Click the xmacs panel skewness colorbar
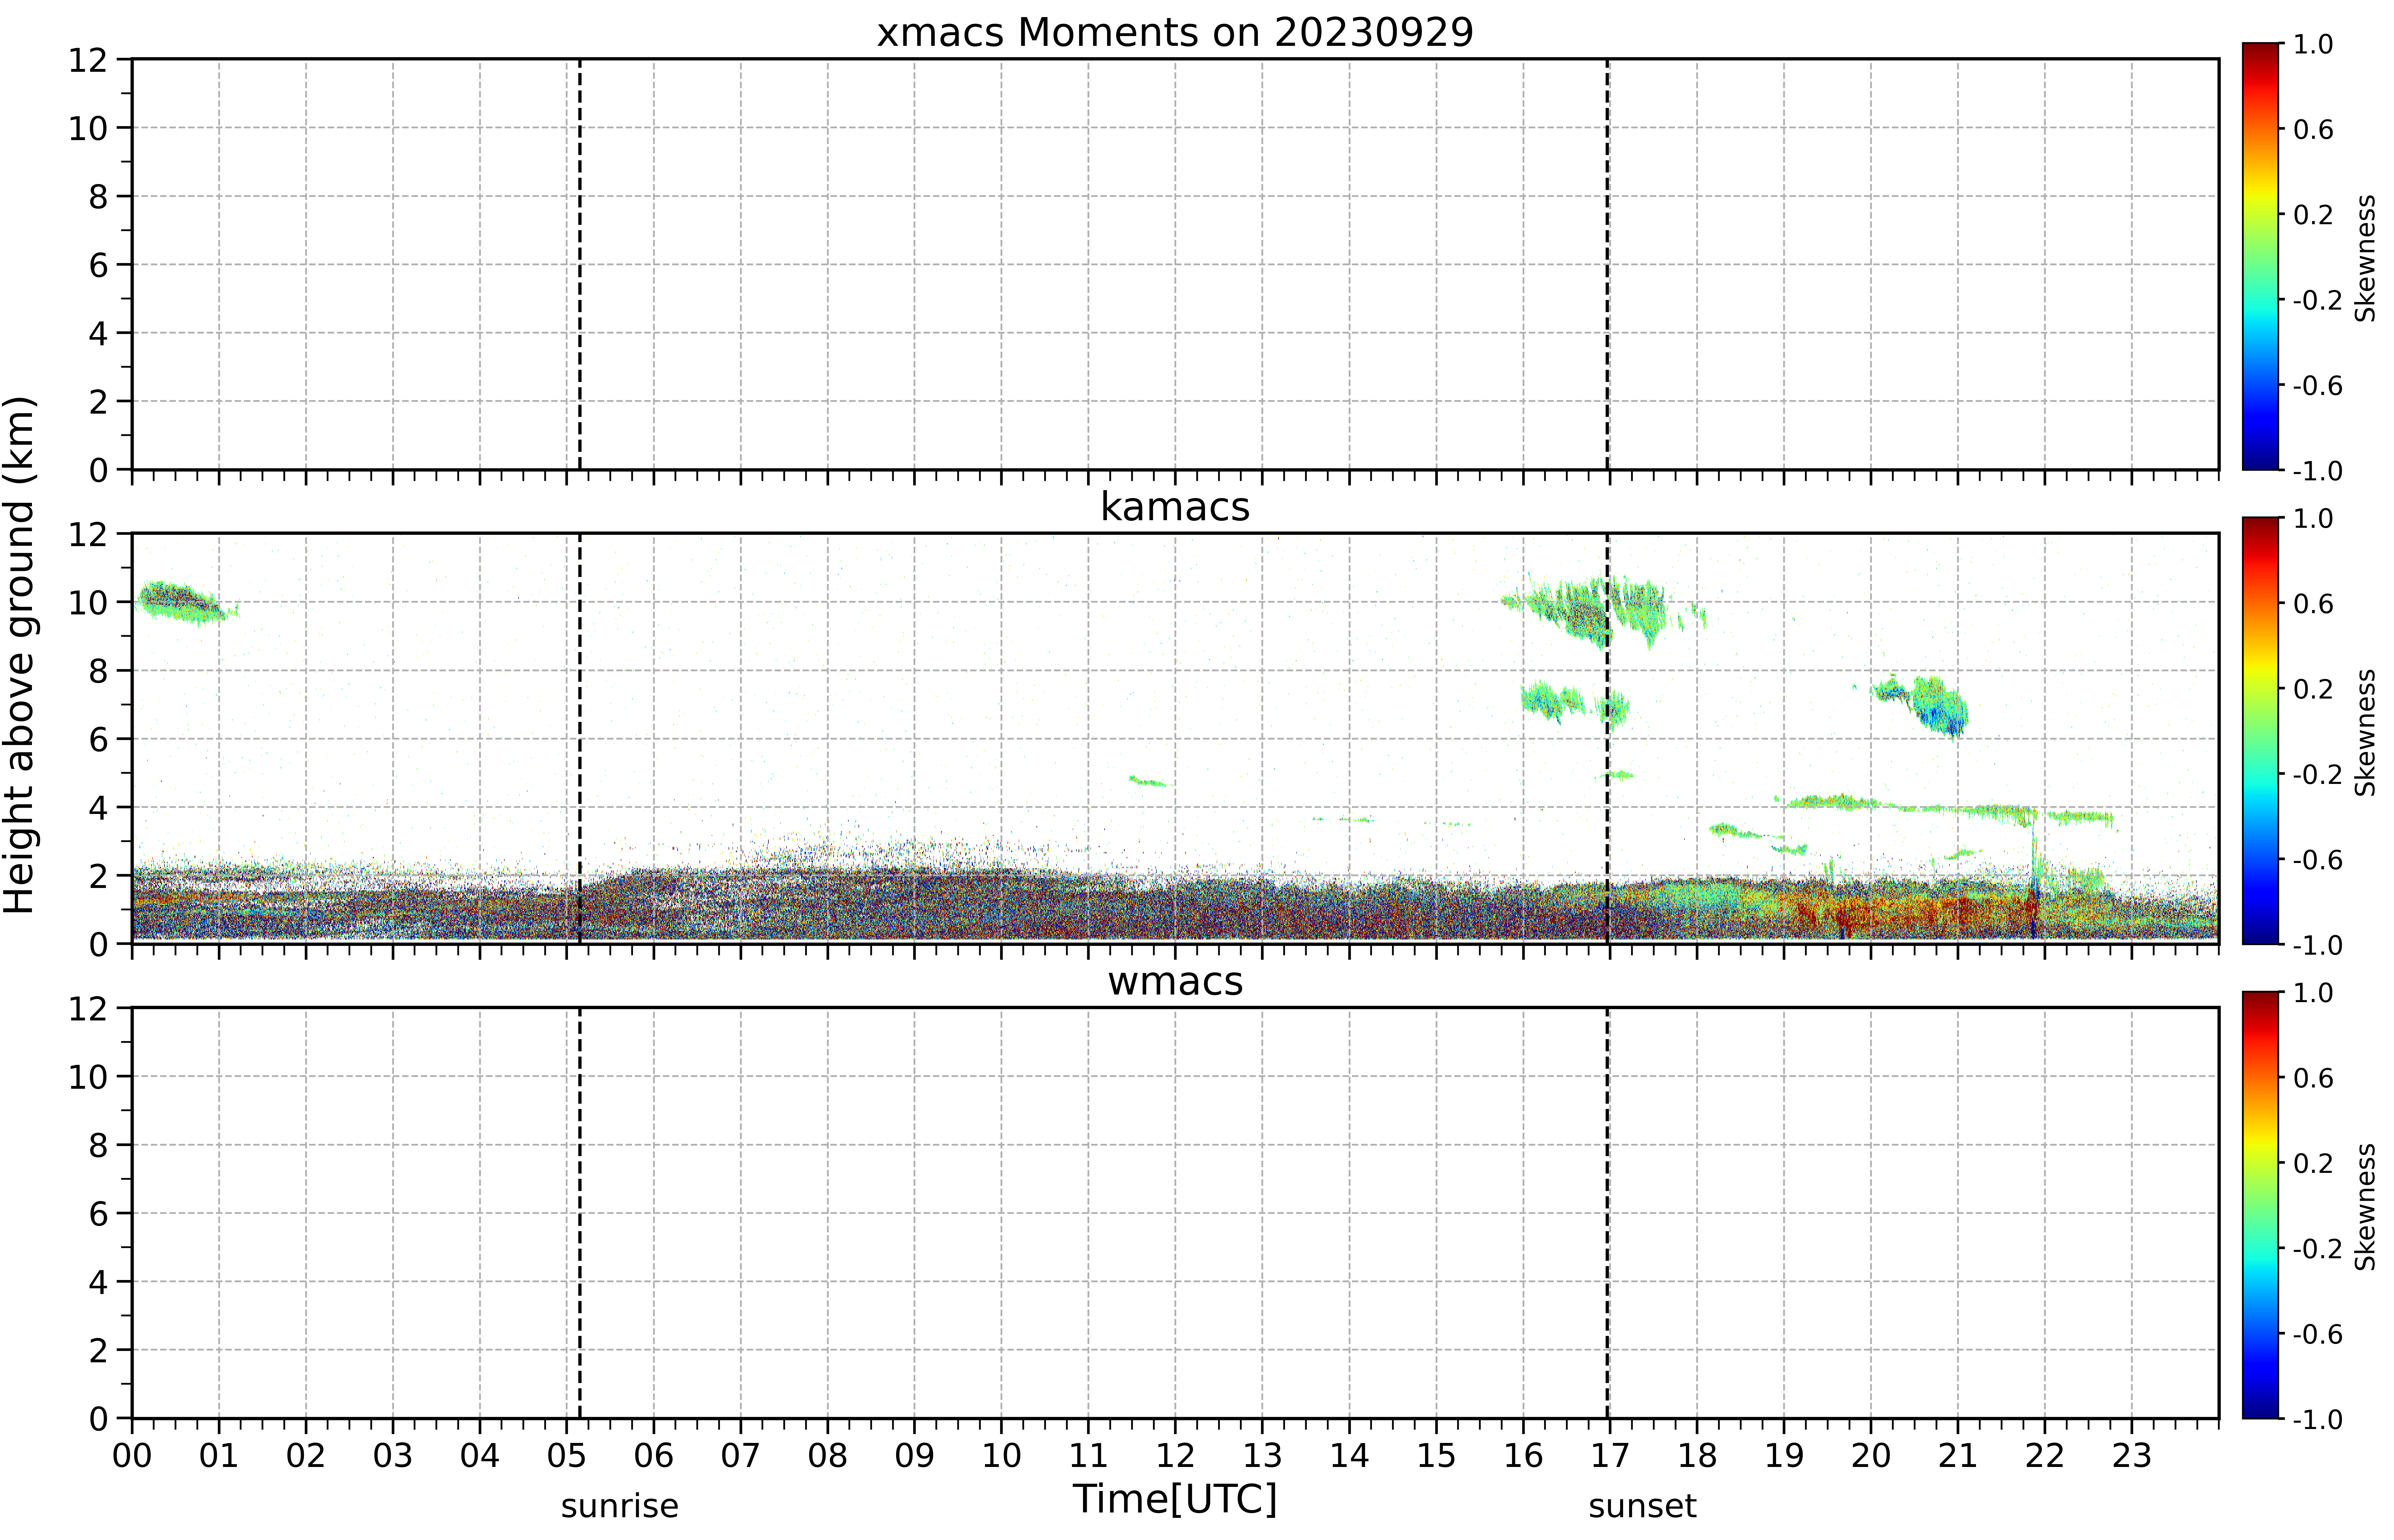2394x1540 pixels. 2260,256
